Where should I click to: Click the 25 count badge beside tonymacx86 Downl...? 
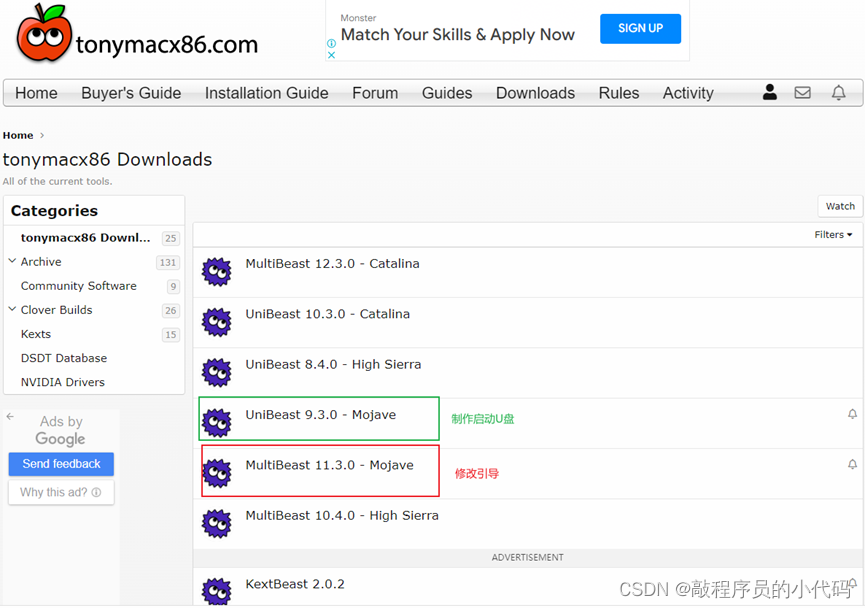(x=170, y=238)
